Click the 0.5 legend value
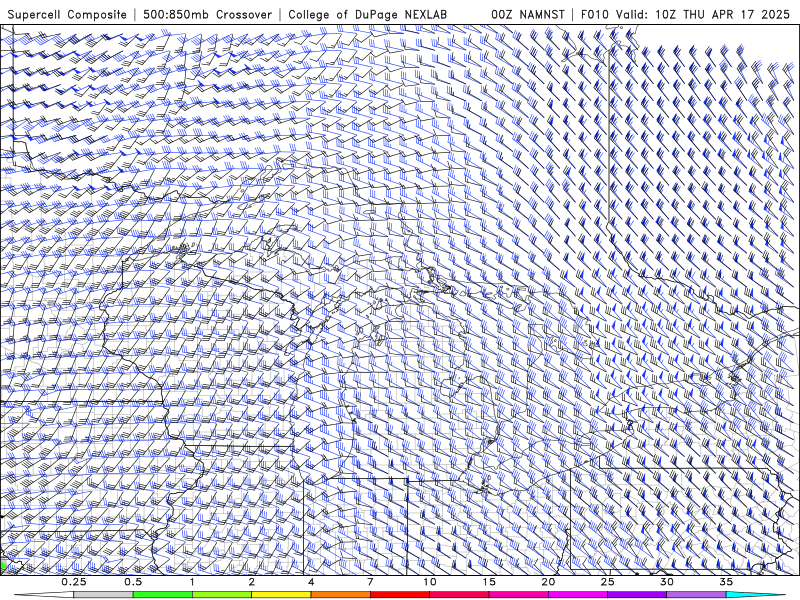800x600 pixels. pos(133,582)
